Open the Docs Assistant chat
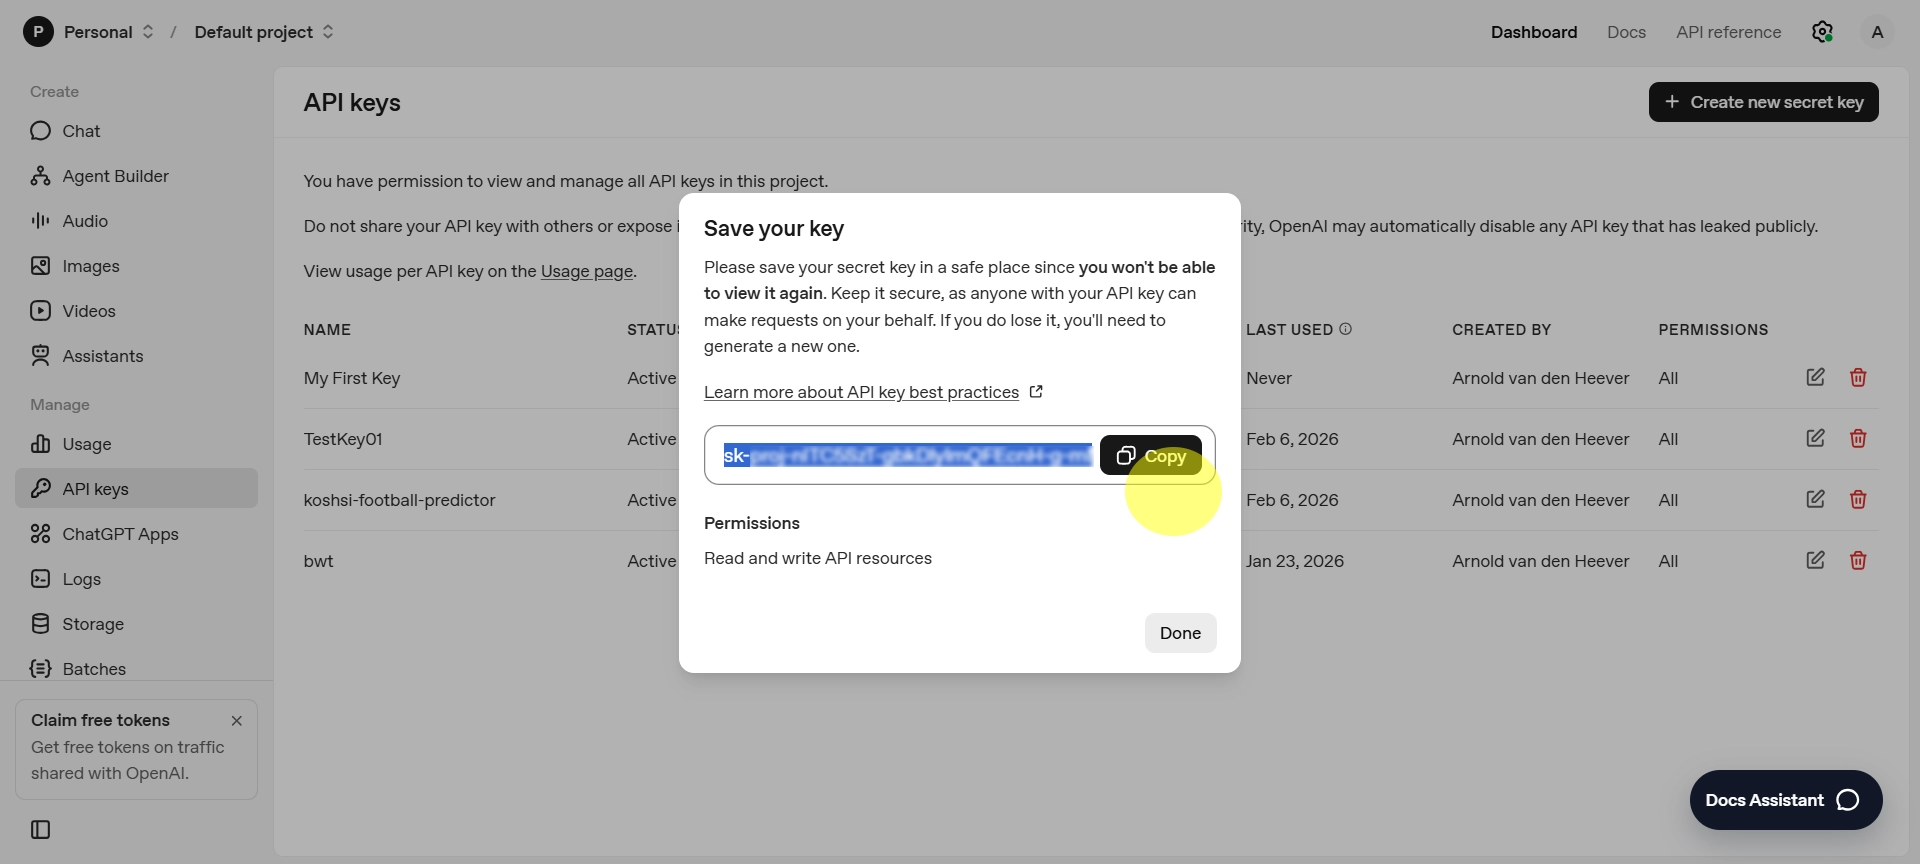The height and width of the screenshot is (864, 1920). coord(1785,800)
